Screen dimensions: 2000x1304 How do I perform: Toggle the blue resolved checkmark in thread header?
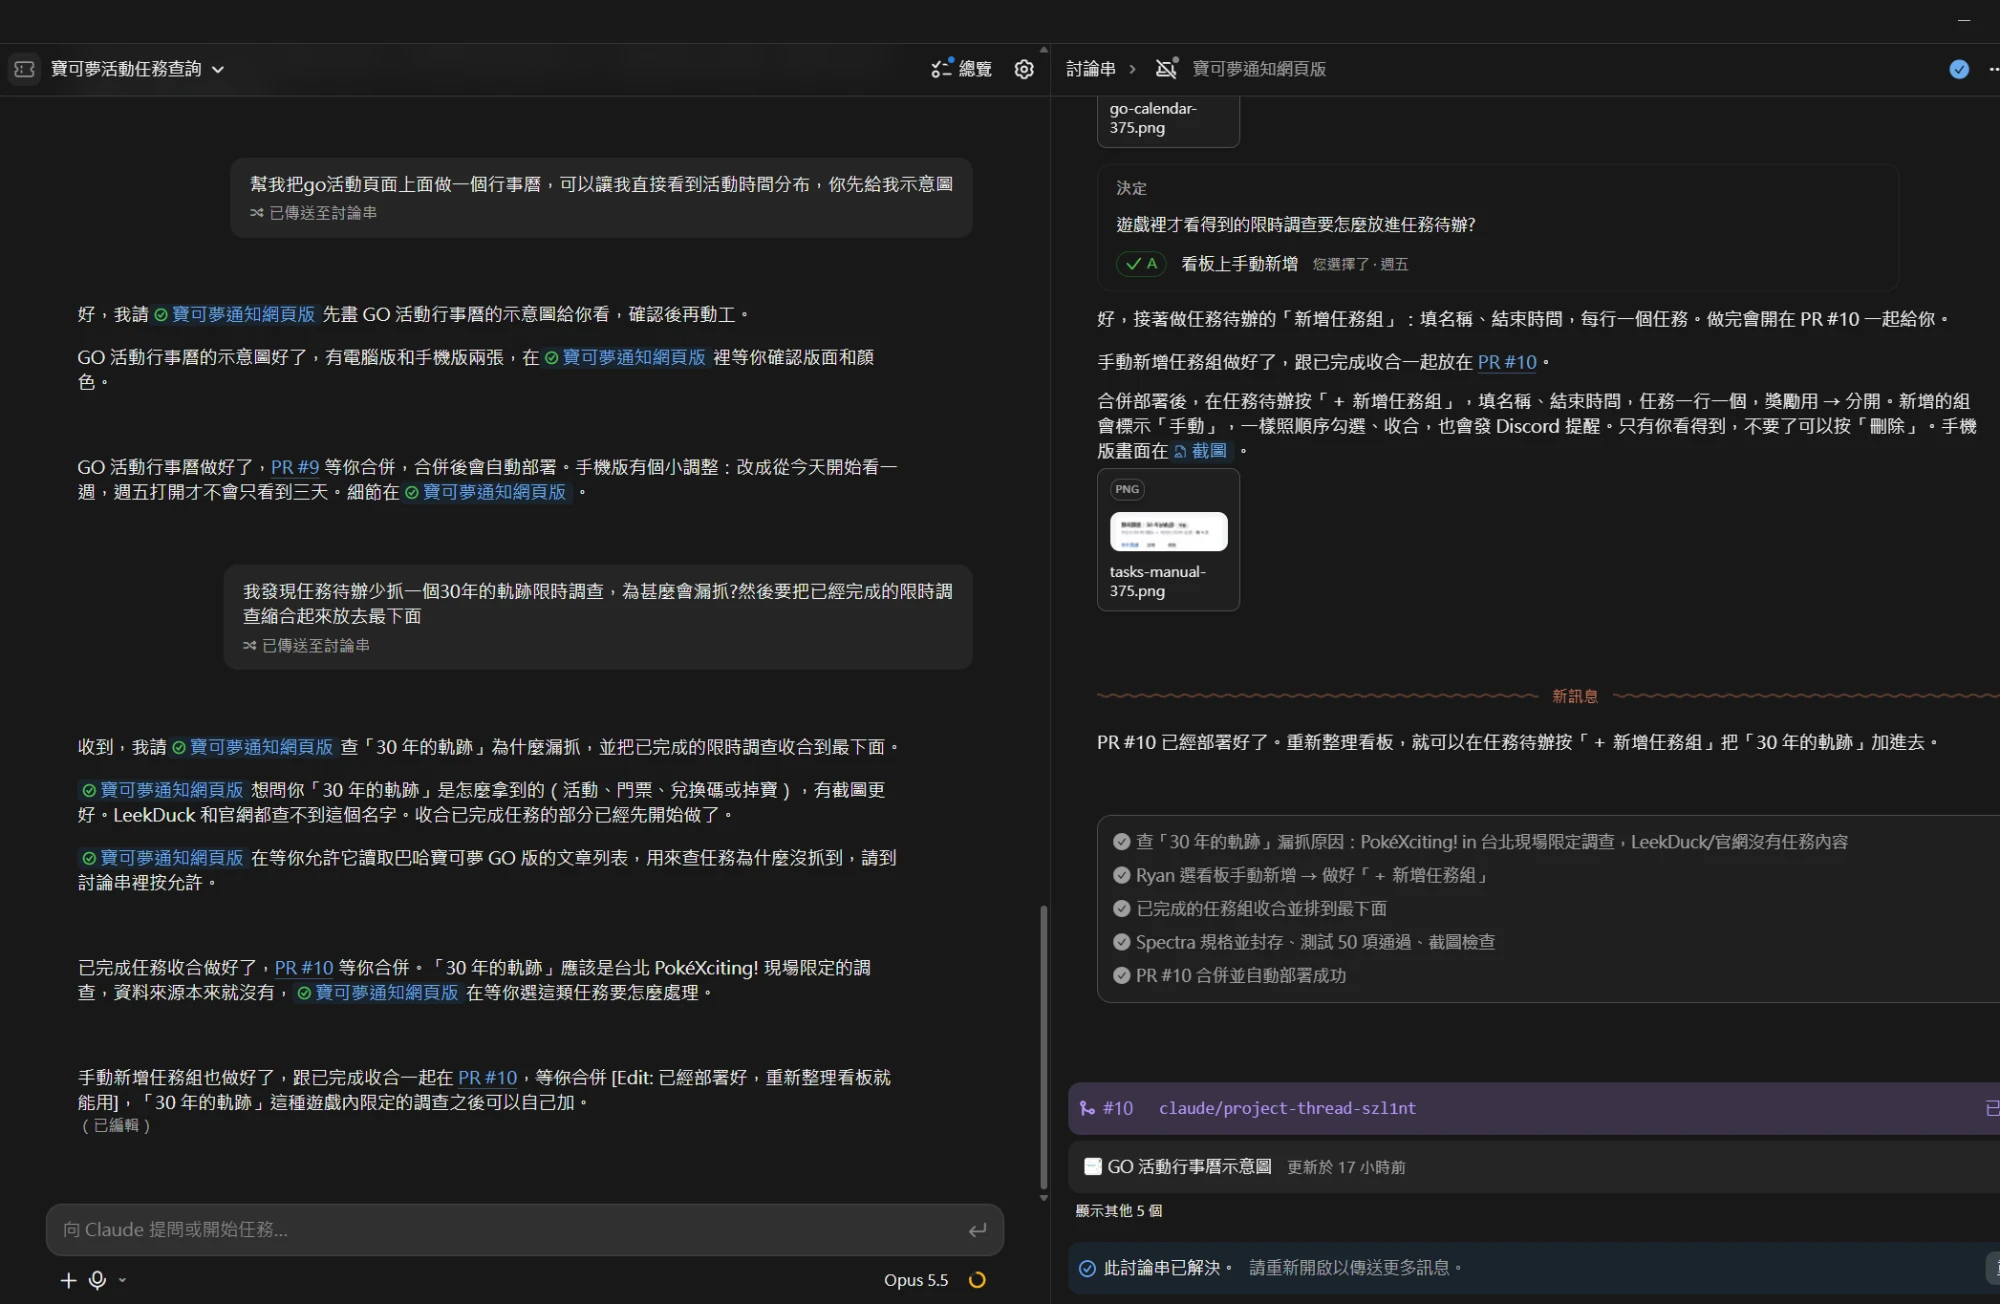[1959, 69]
